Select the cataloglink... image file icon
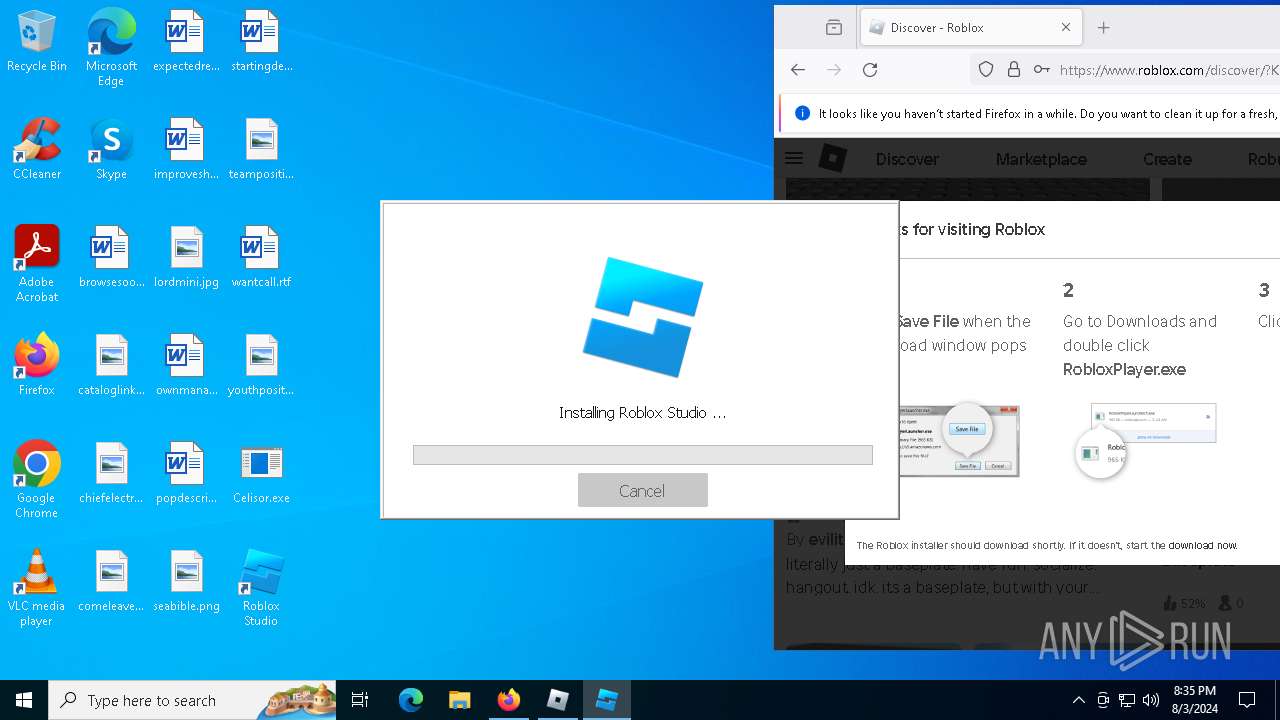The height and width of the screenshot is (720, 1280). (x=111, y=366)
